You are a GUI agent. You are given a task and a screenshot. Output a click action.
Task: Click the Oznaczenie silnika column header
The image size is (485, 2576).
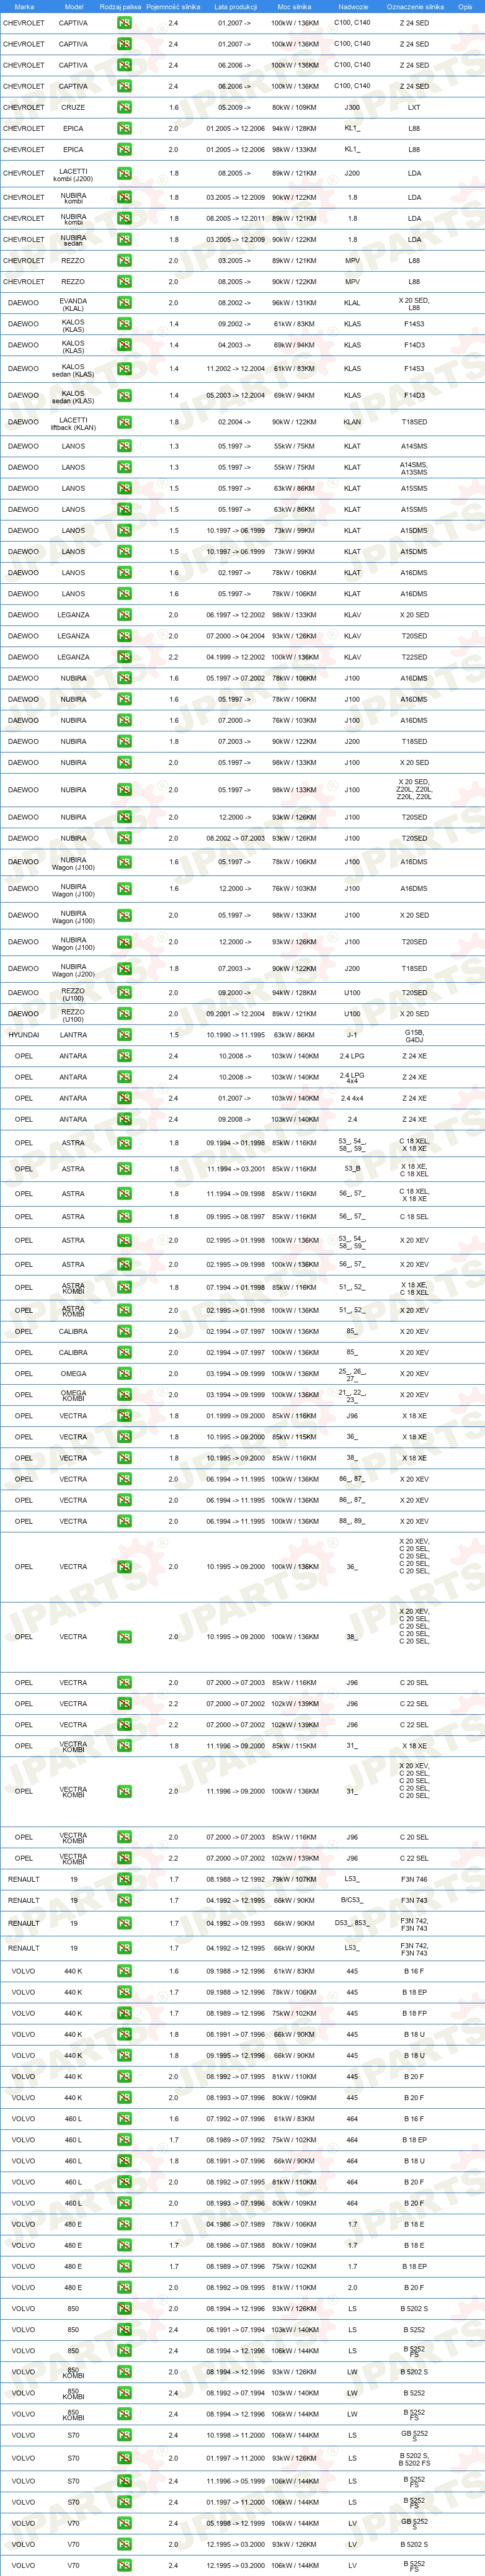click(414, 7)
